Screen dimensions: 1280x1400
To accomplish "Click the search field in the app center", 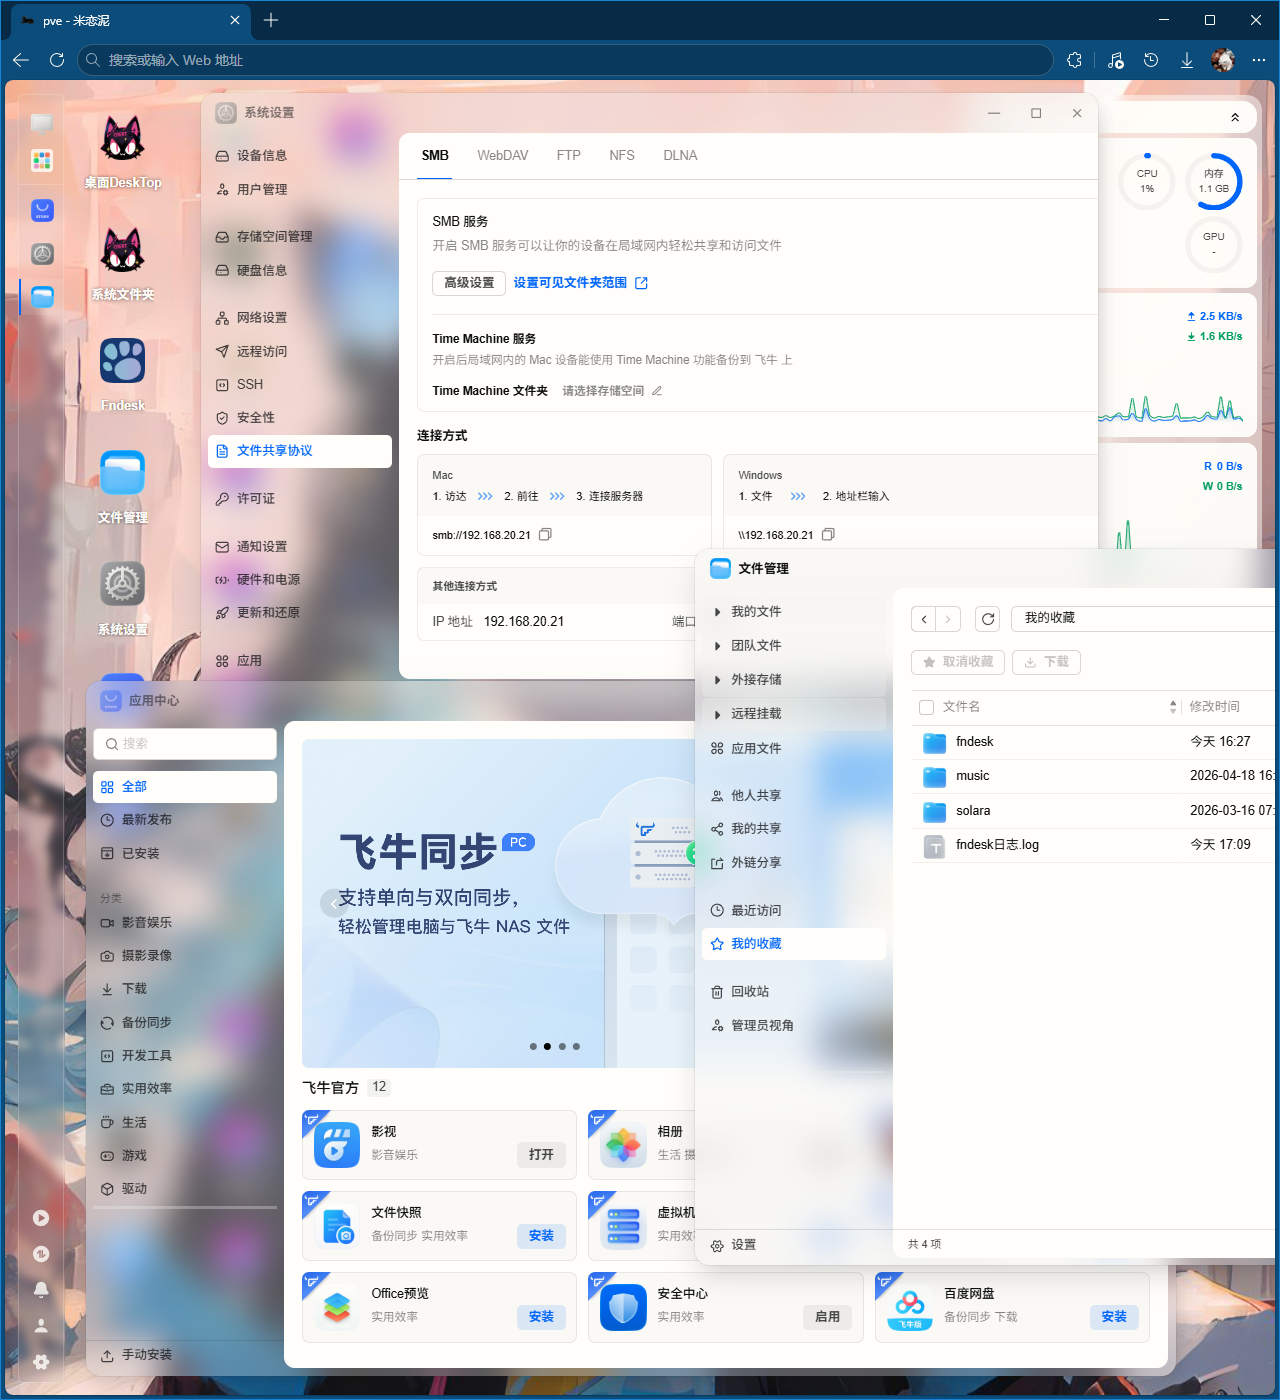I will [x=184, y=743].
